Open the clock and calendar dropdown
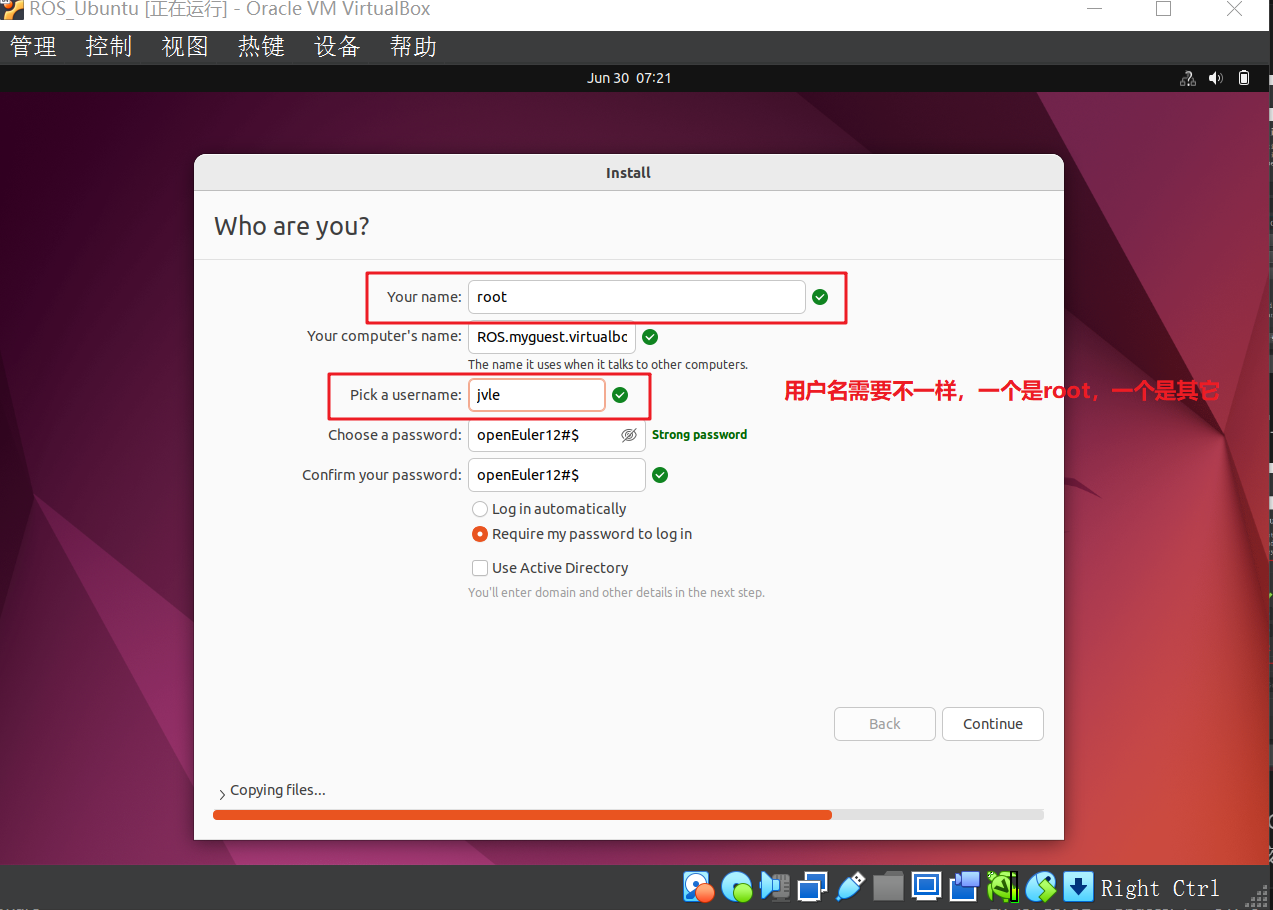This screenshot has width=1273, height=910. pyautogui.click(x=629, y=78)
